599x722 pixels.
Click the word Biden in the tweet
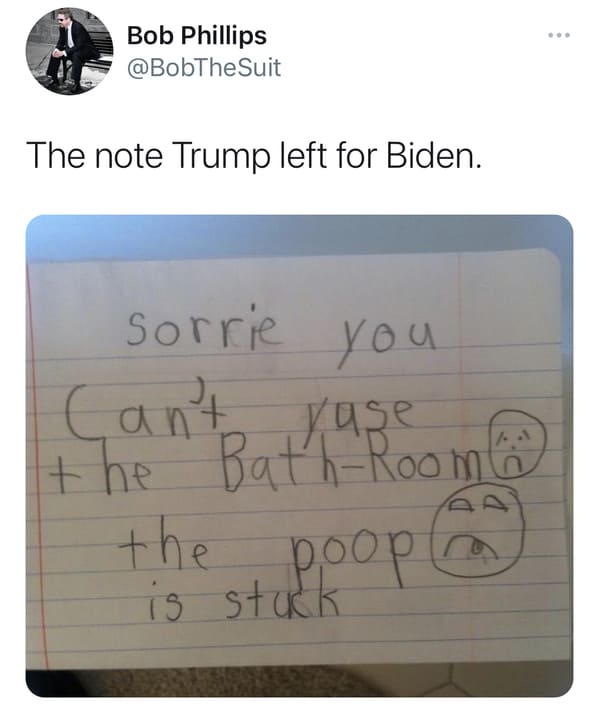(433, 155)
